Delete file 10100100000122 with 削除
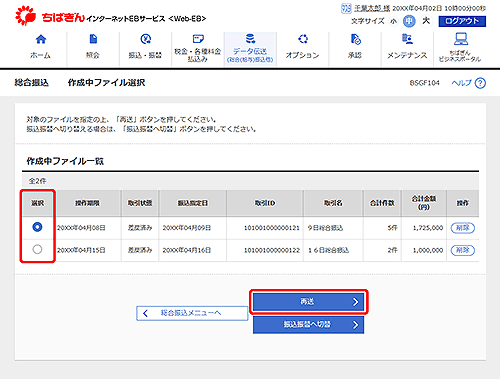The width and height of the screenshot is (500, 379). pyautogui.click(x=463, y=250)
